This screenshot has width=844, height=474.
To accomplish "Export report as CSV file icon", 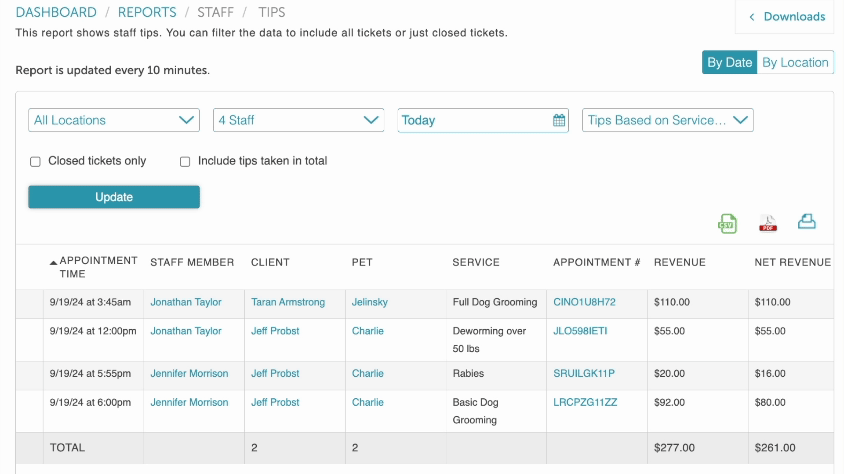I will coord(727,224).
